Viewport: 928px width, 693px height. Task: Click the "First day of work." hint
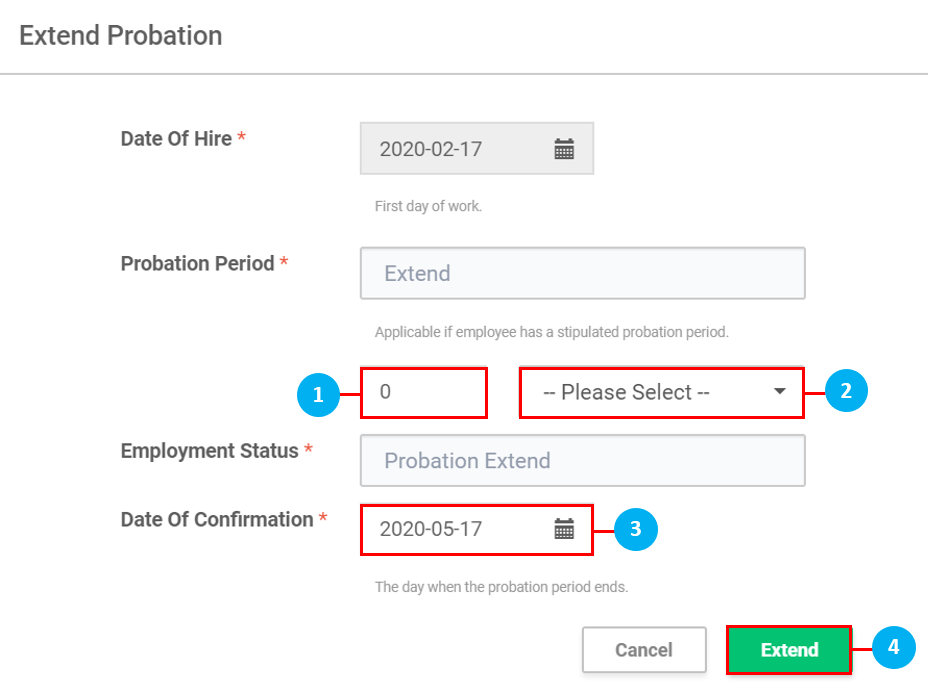tap(428, 207)
